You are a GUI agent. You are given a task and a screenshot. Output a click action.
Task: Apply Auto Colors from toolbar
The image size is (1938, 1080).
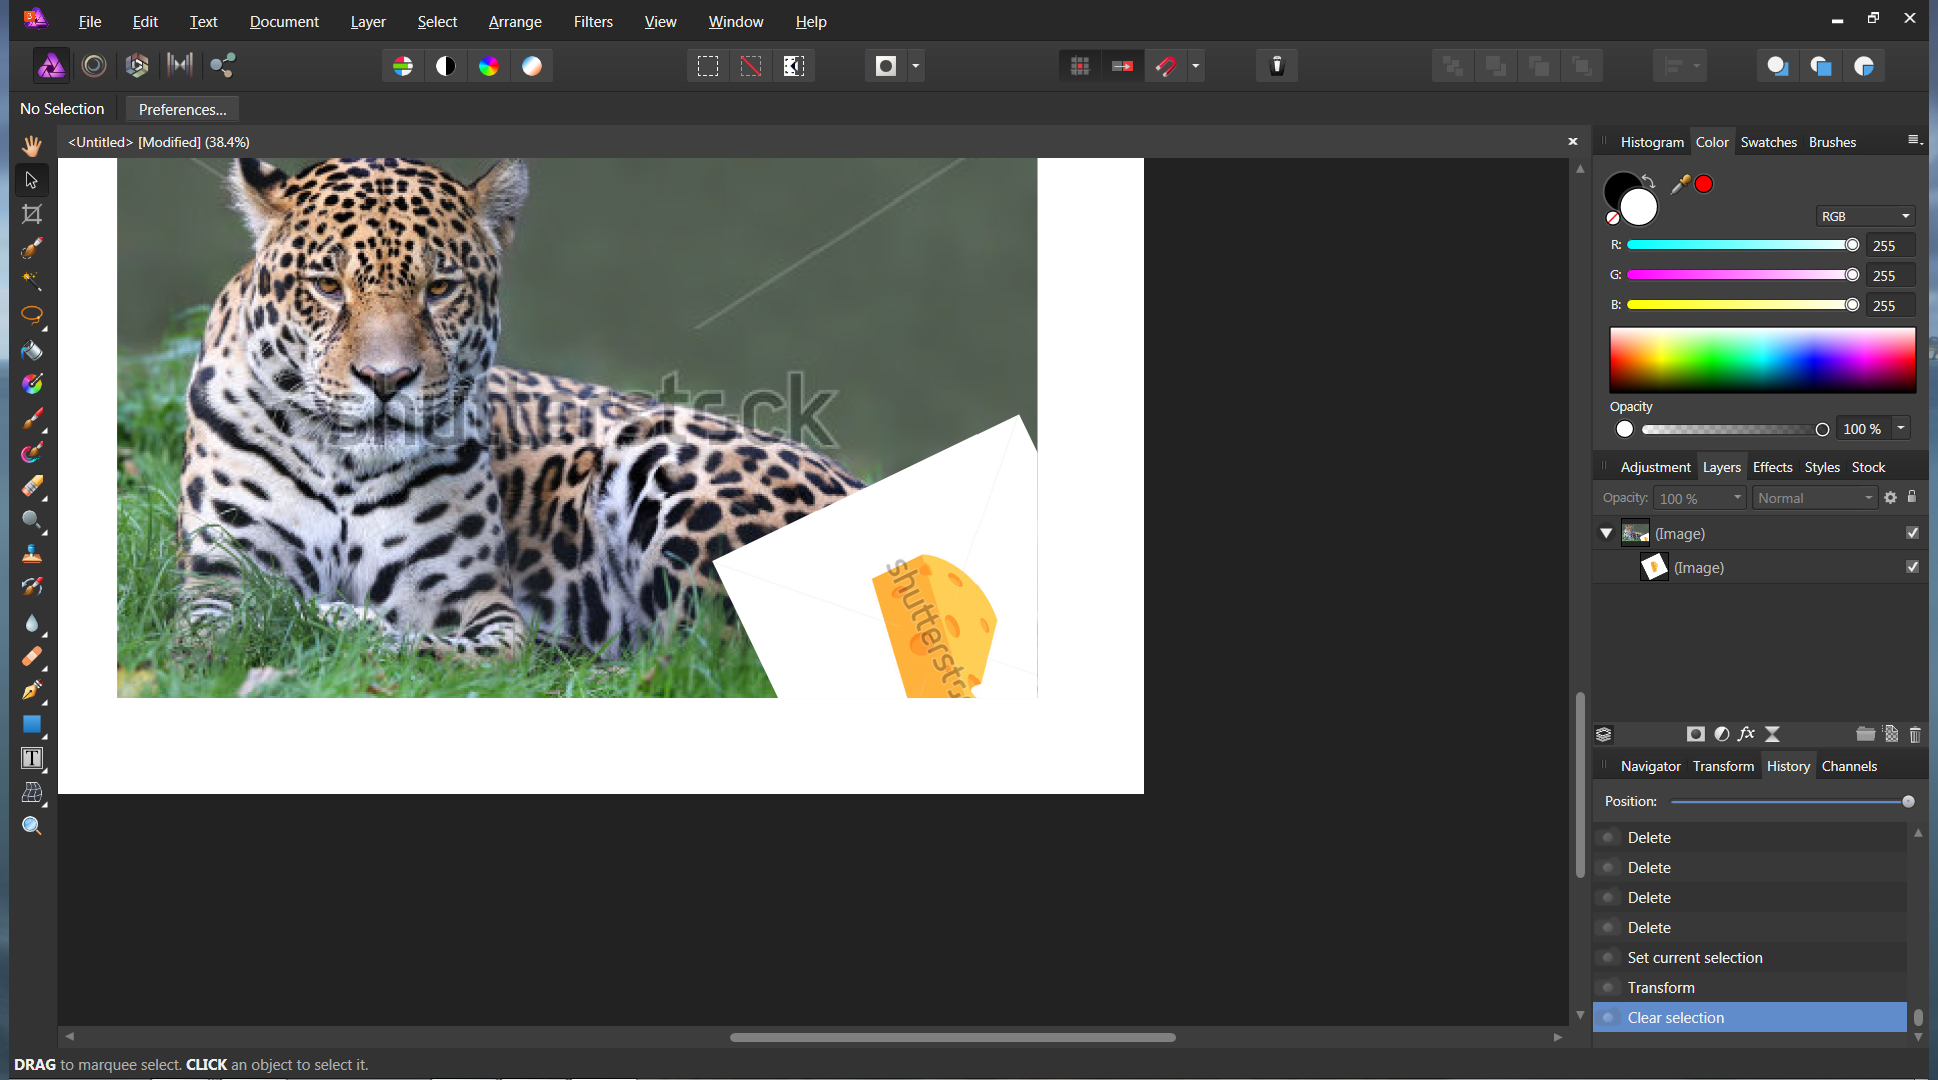(489, 66)
